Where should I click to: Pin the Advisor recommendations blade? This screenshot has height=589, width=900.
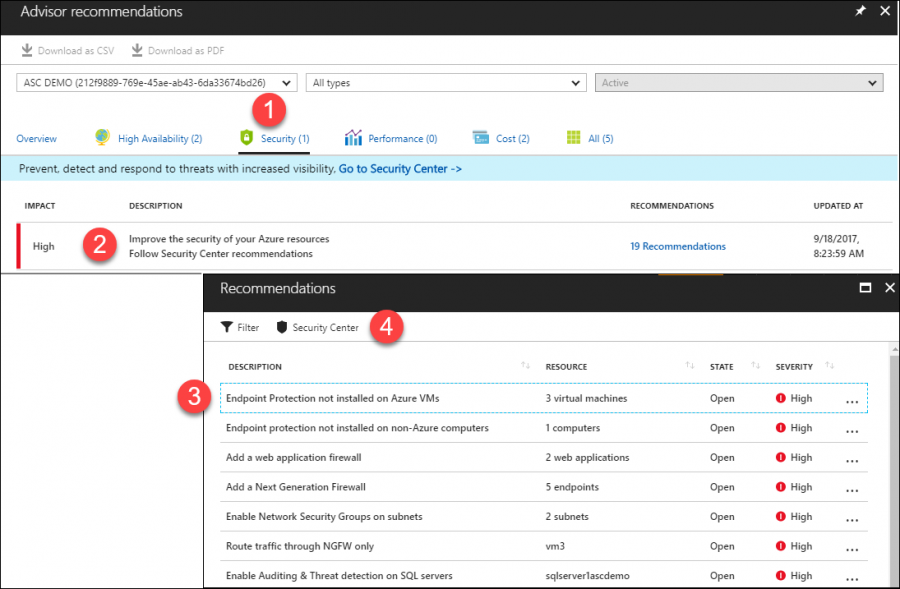(860, 11)
